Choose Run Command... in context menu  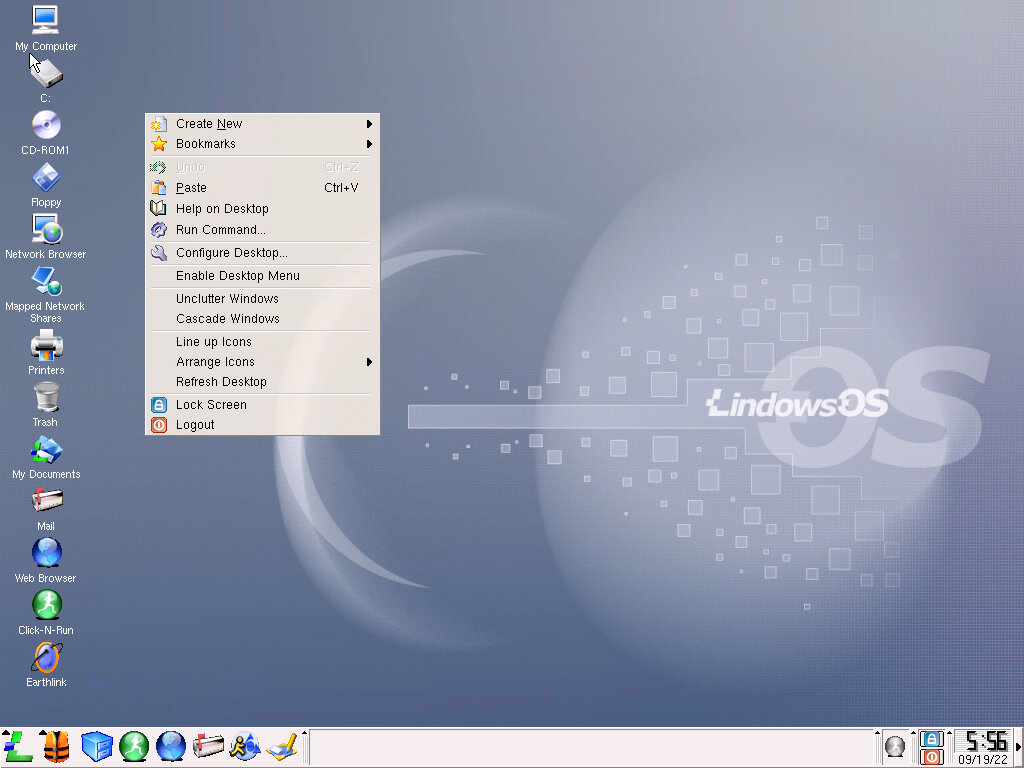coord(221,230)
